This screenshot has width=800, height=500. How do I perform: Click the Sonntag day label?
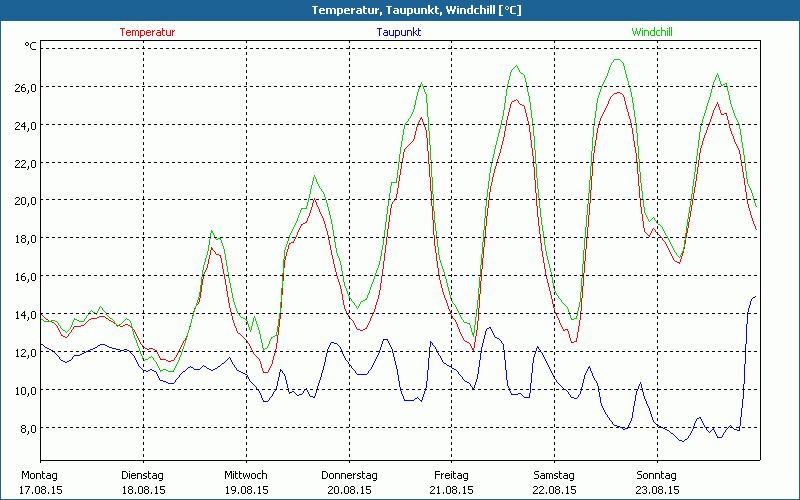[657, 476]
